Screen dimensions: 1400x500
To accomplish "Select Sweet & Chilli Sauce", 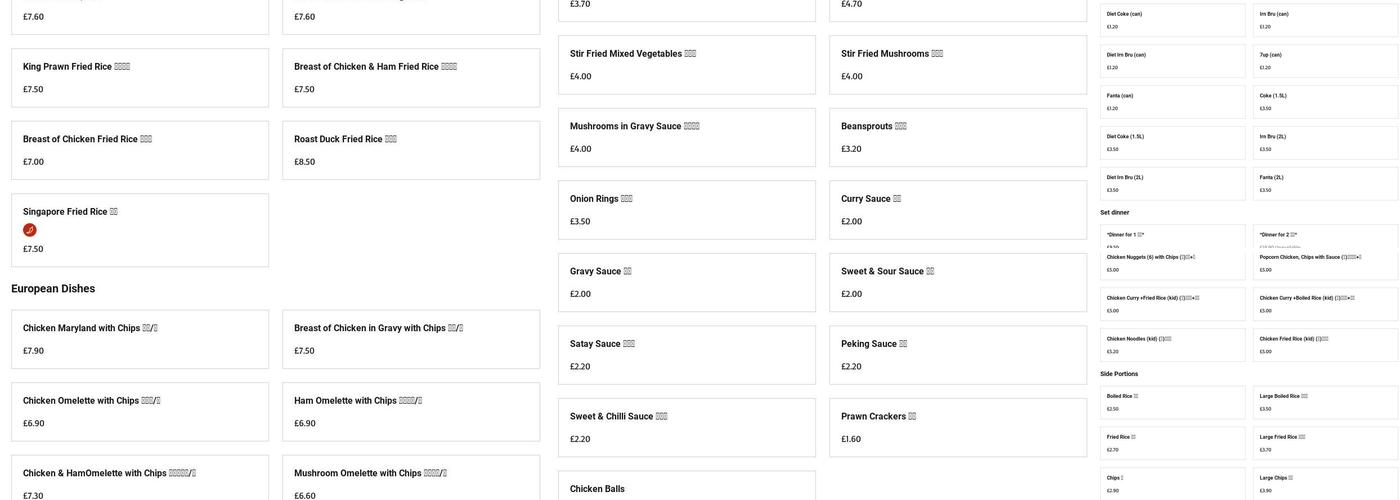I will pyautogui.click(x=686, y=427).
